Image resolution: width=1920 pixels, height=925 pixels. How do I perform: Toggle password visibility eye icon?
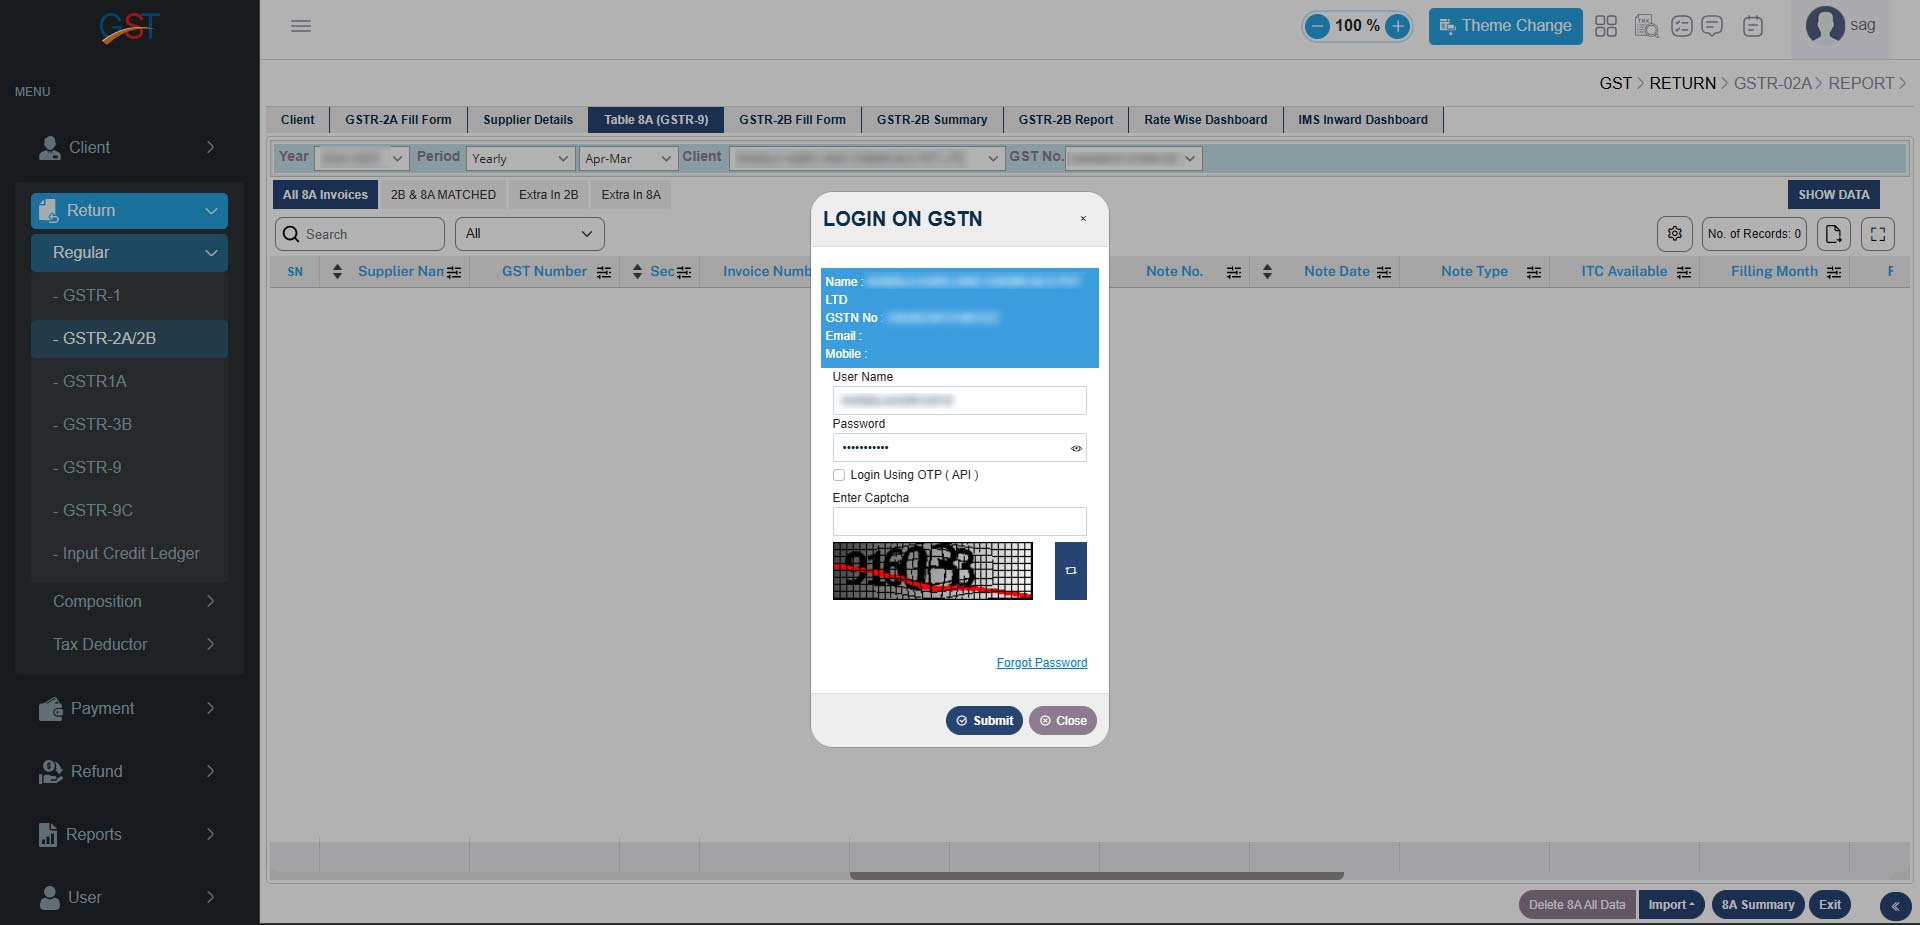click(1076, 448)
